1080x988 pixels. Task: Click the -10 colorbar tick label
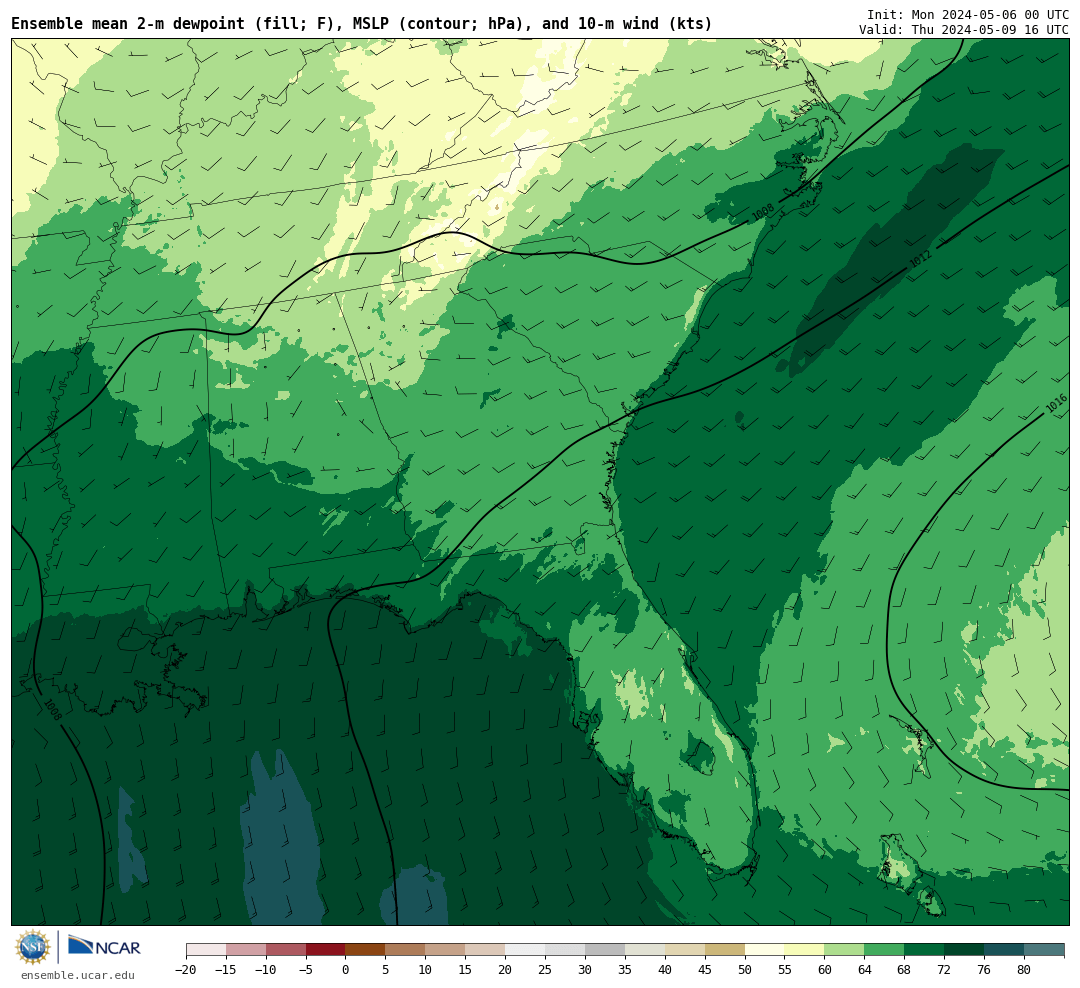(266, 970)
